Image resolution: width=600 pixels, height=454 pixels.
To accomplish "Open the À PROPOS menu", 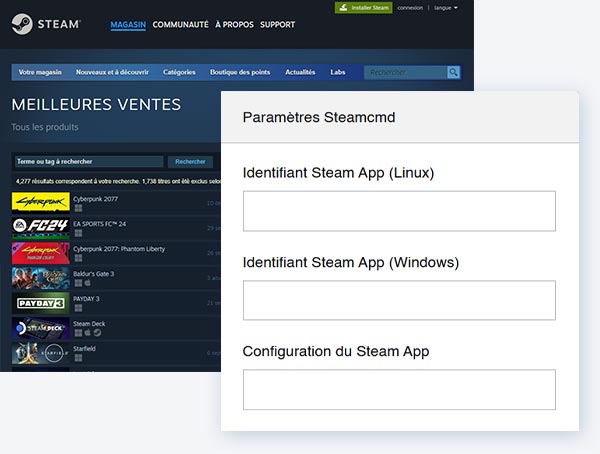I will pyautogui.click(x=234, y=24).
